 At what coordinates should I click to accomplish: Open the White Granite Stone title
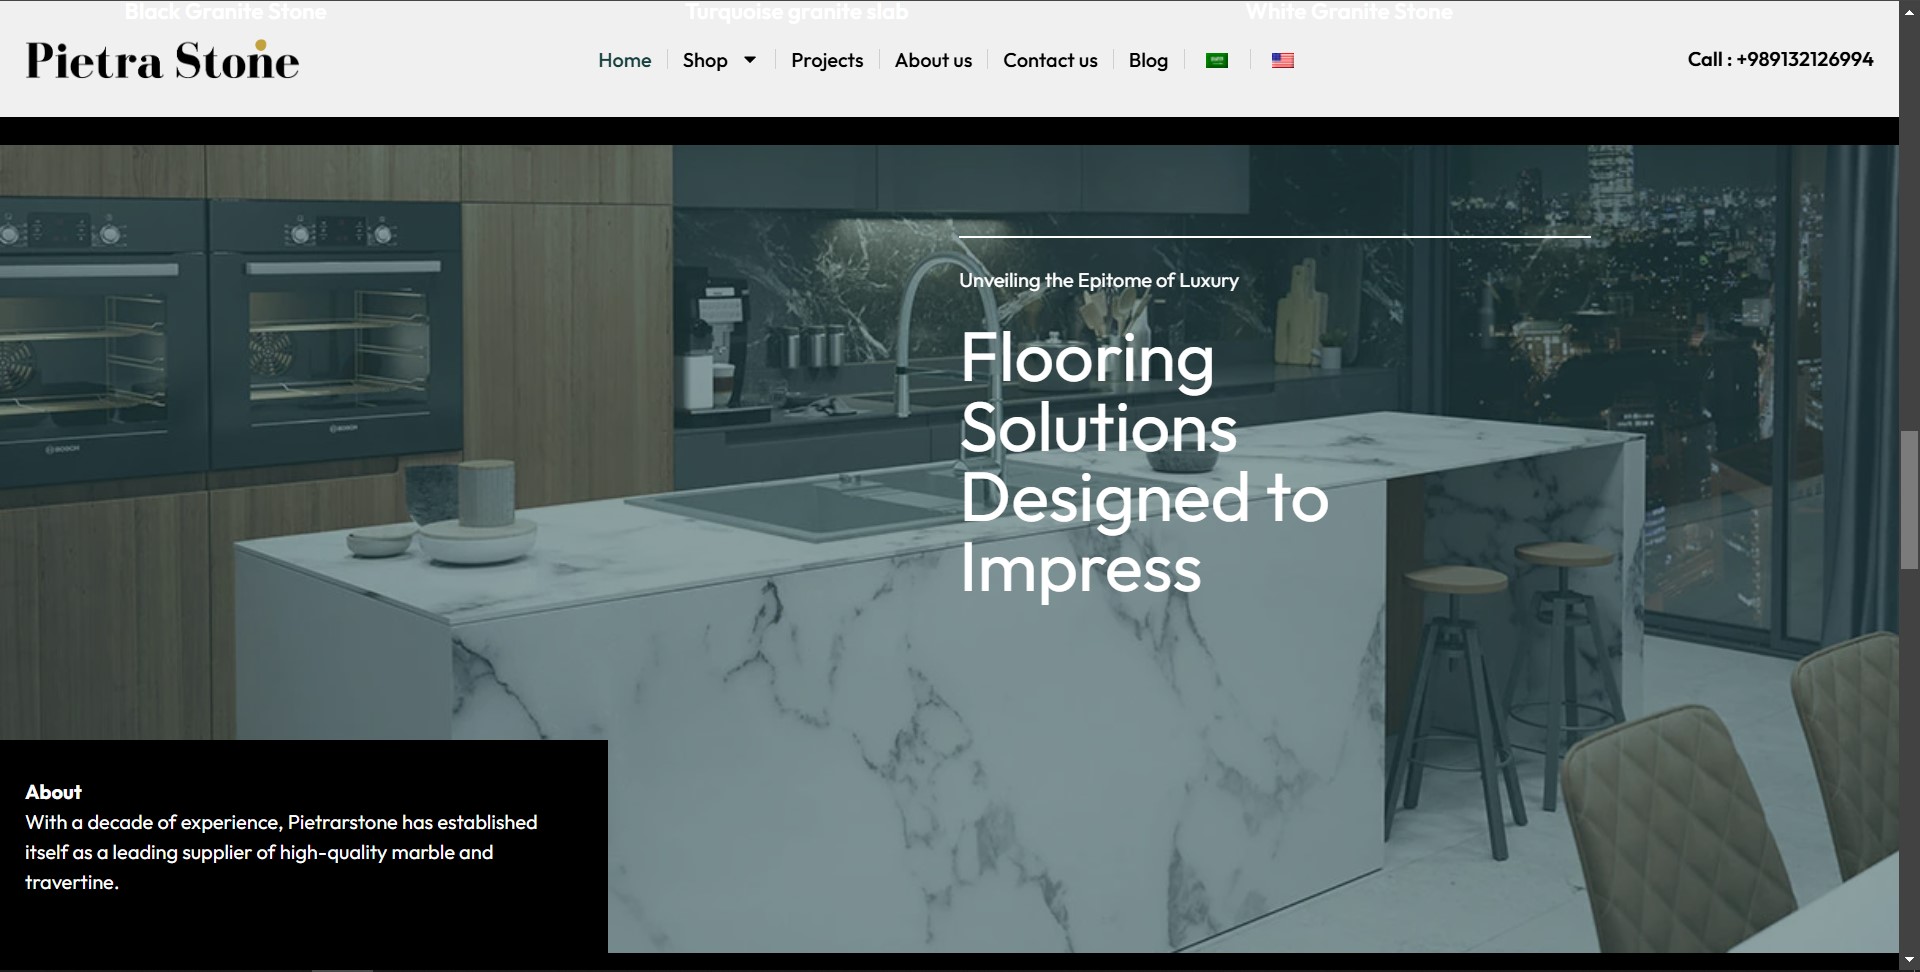pos(1348,12)
